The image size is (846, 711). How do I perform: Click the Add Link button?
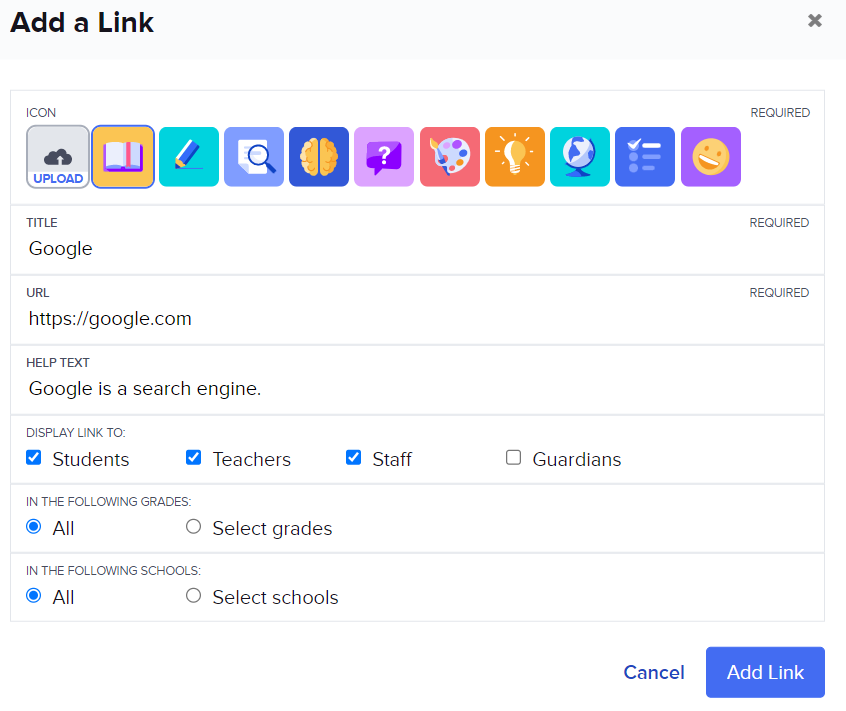[765, 672]
